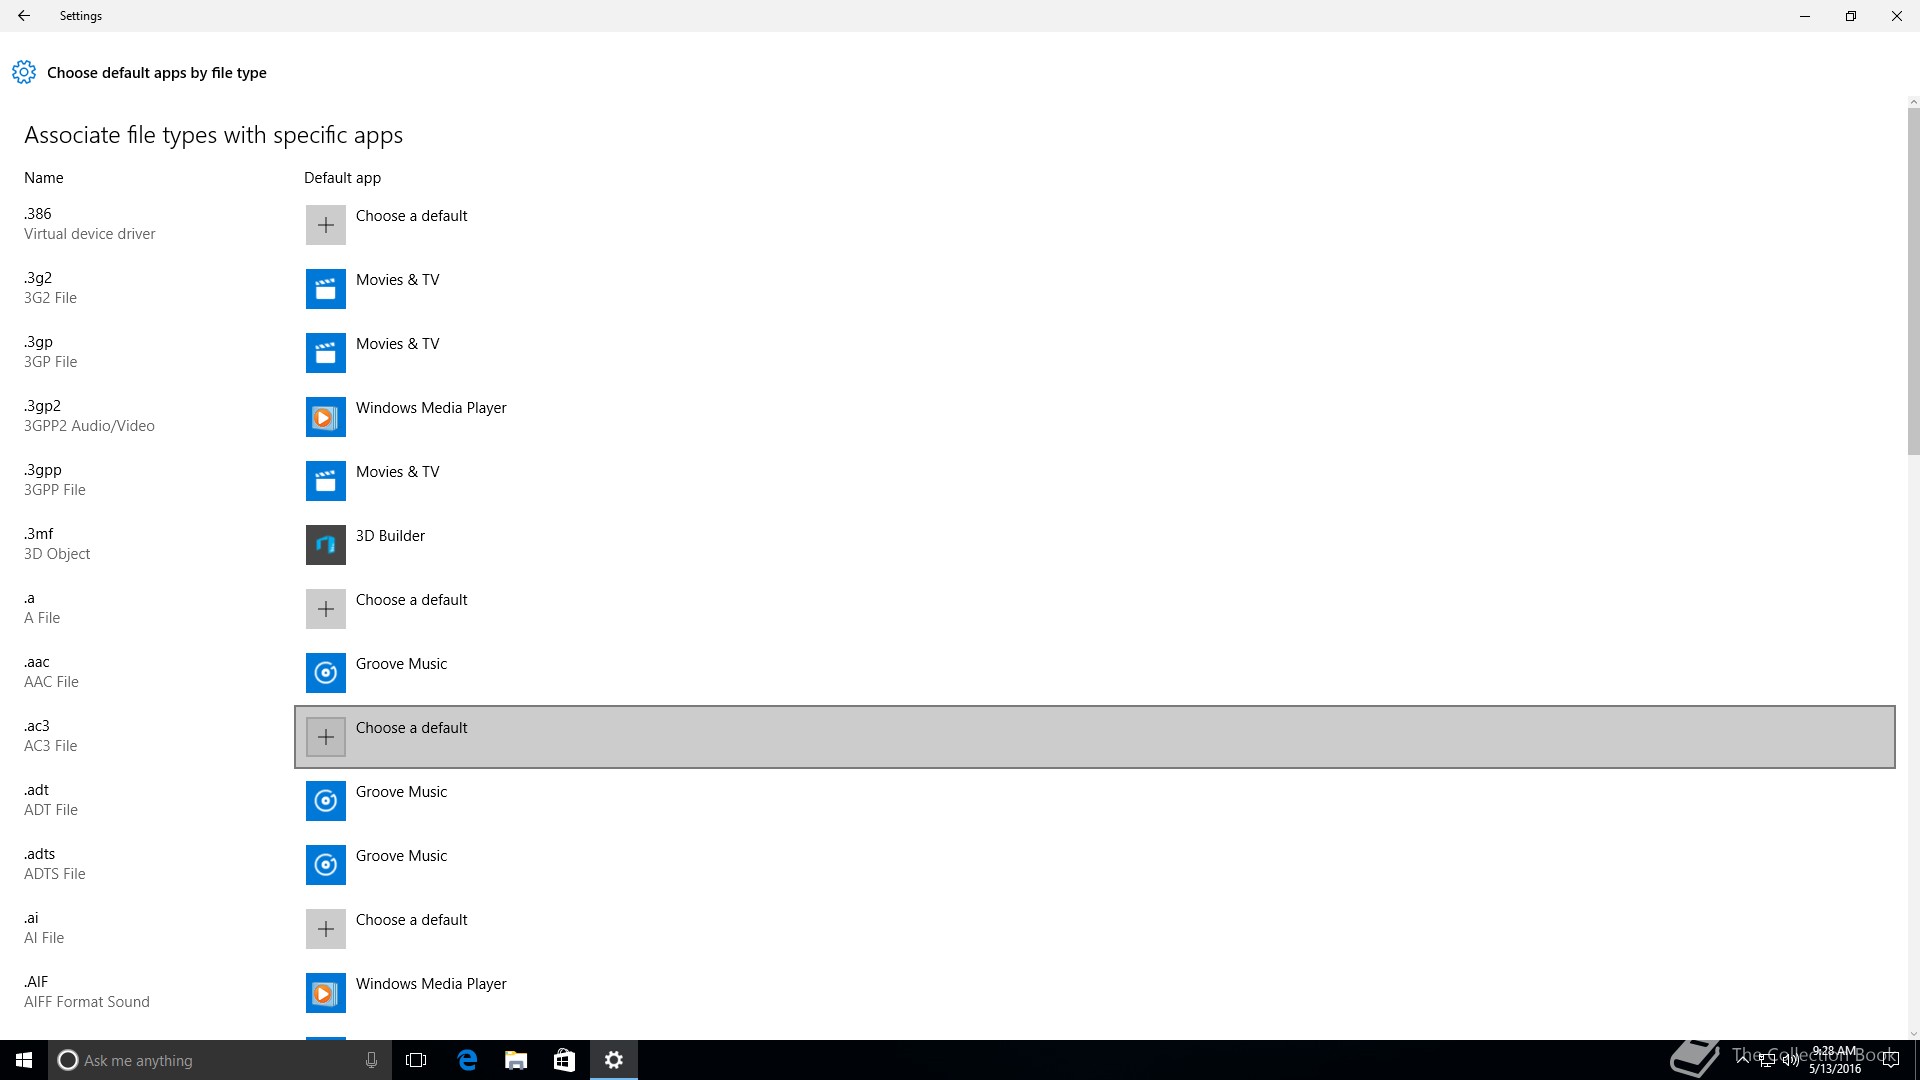Click the "3D Object" description text
This screenshot has height=1080, width=1920.
(x=57, y=554)
